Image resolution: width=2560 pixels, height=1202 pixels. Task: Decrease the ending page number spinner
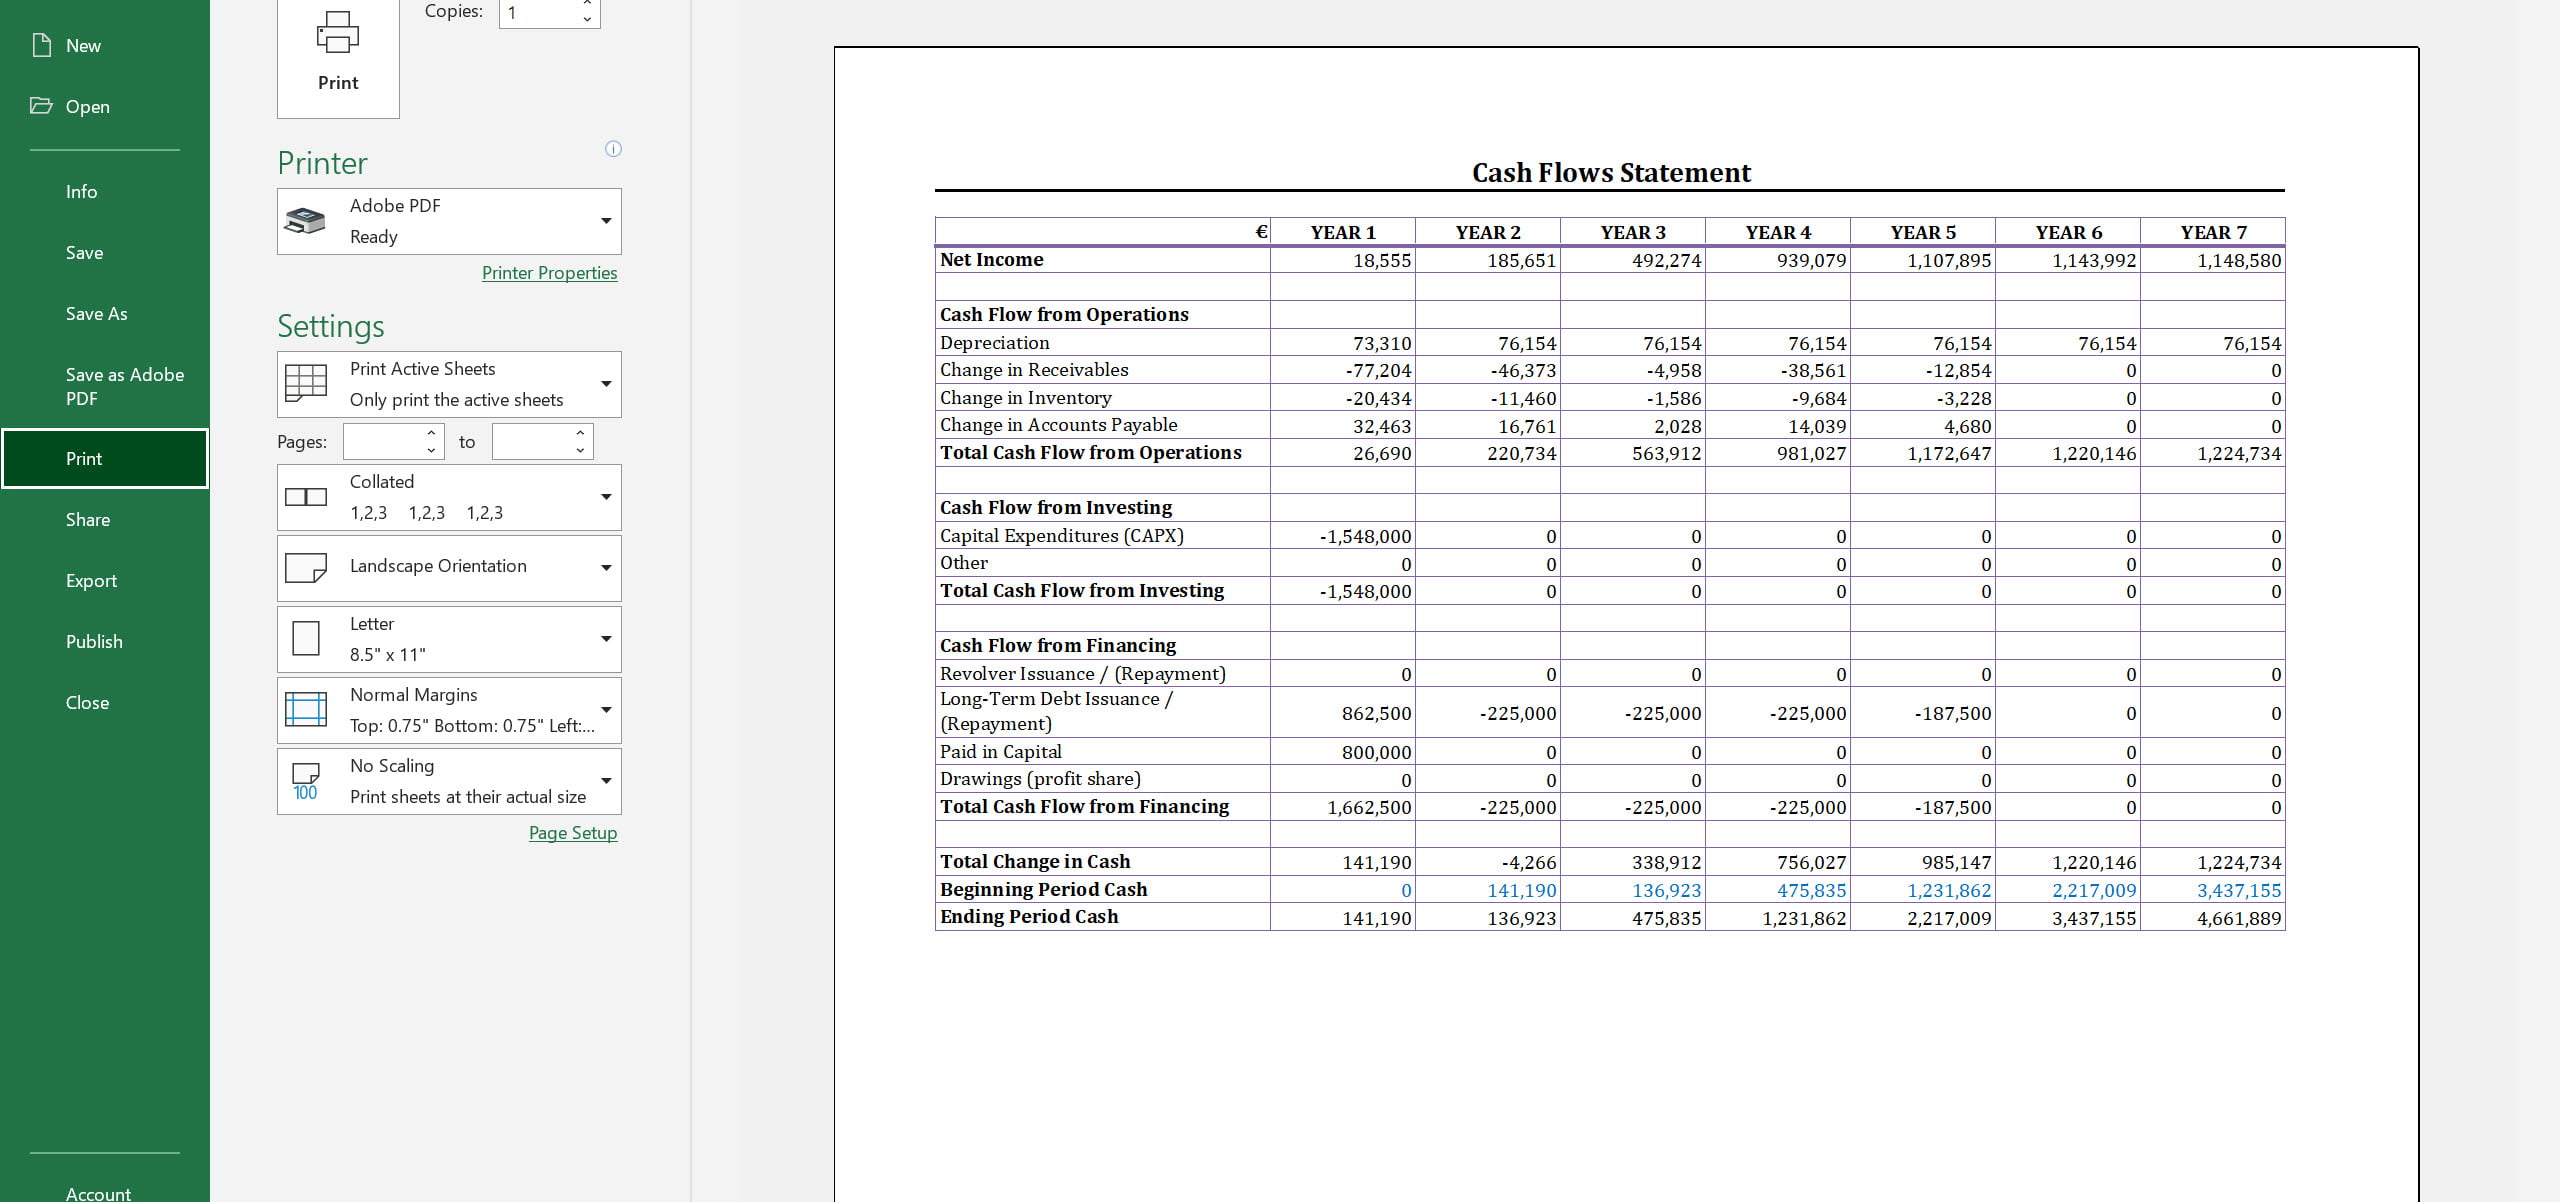point(580,450)
